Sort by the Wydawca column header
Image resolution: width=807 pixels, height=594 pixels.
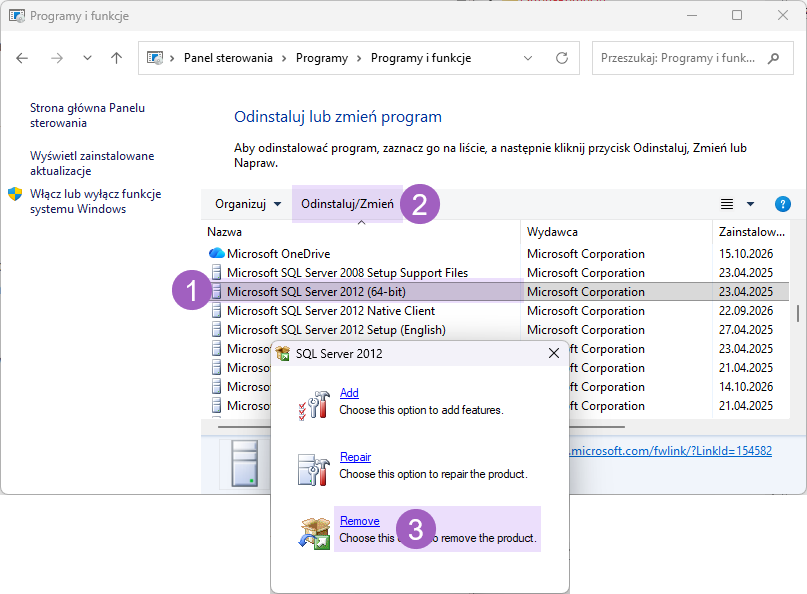point(552,232)
